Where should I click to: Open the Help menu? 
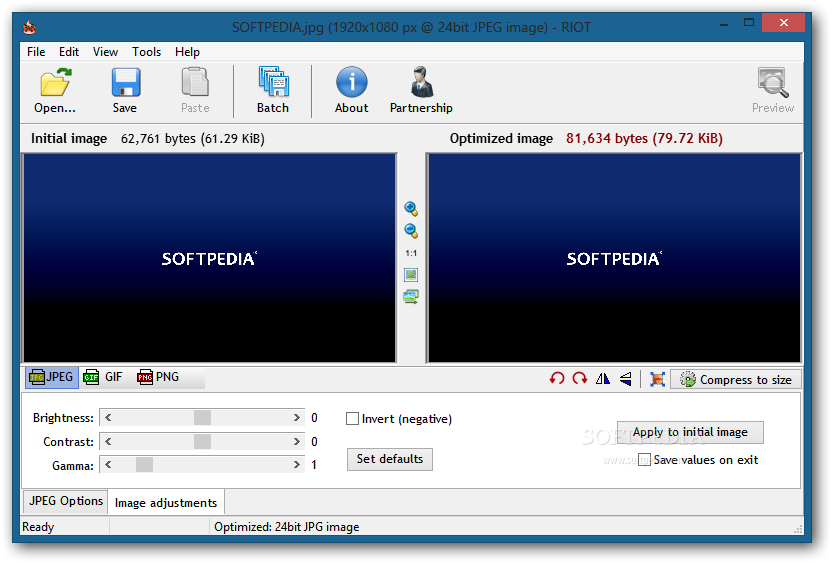pos(187,52)
